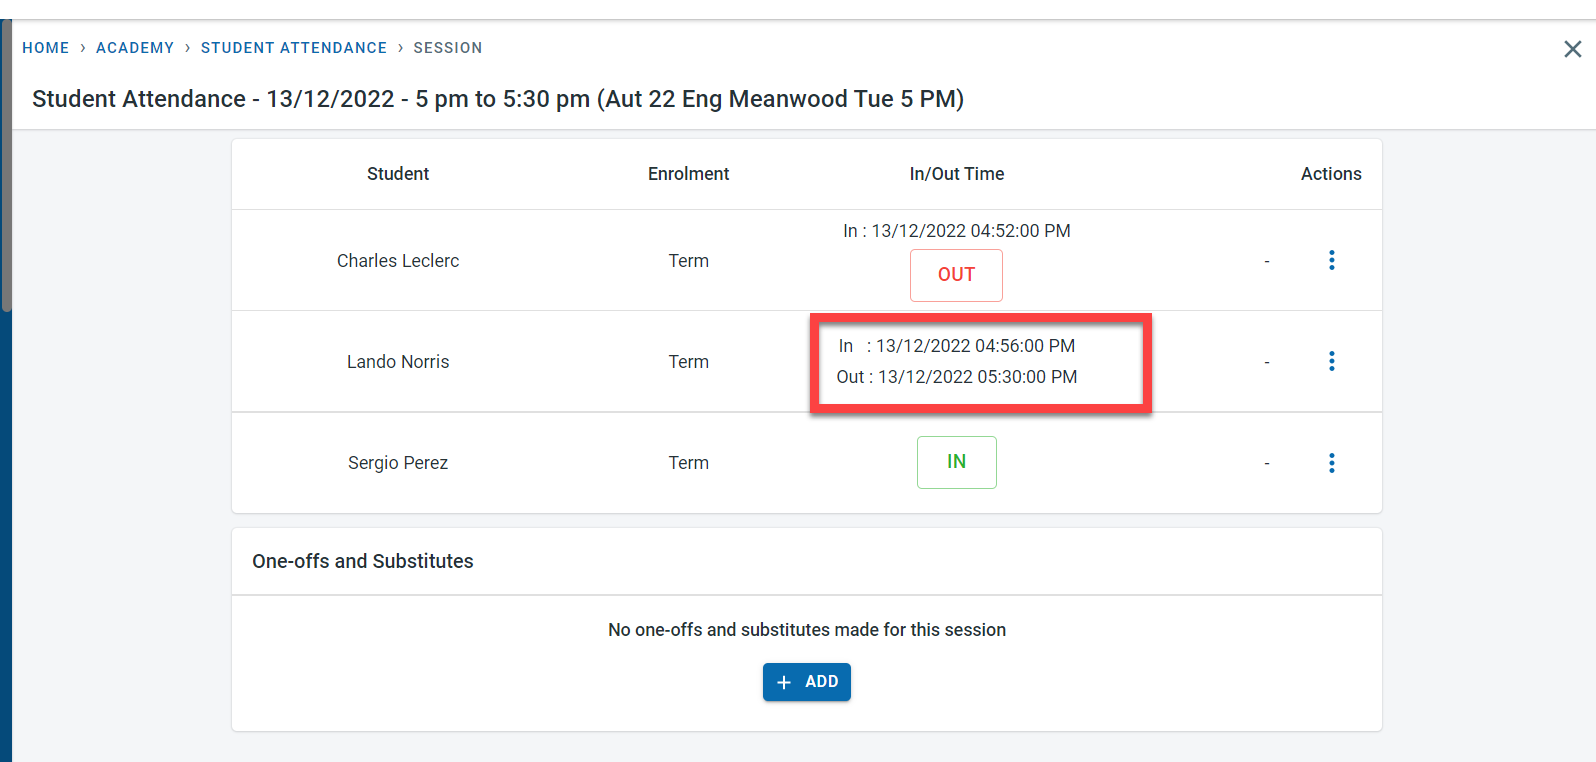Image resolution: width=1596 pixels, height=762 pixels.
Task: Open actions menu for Sergio Perez
Action: coord(1331,463)
